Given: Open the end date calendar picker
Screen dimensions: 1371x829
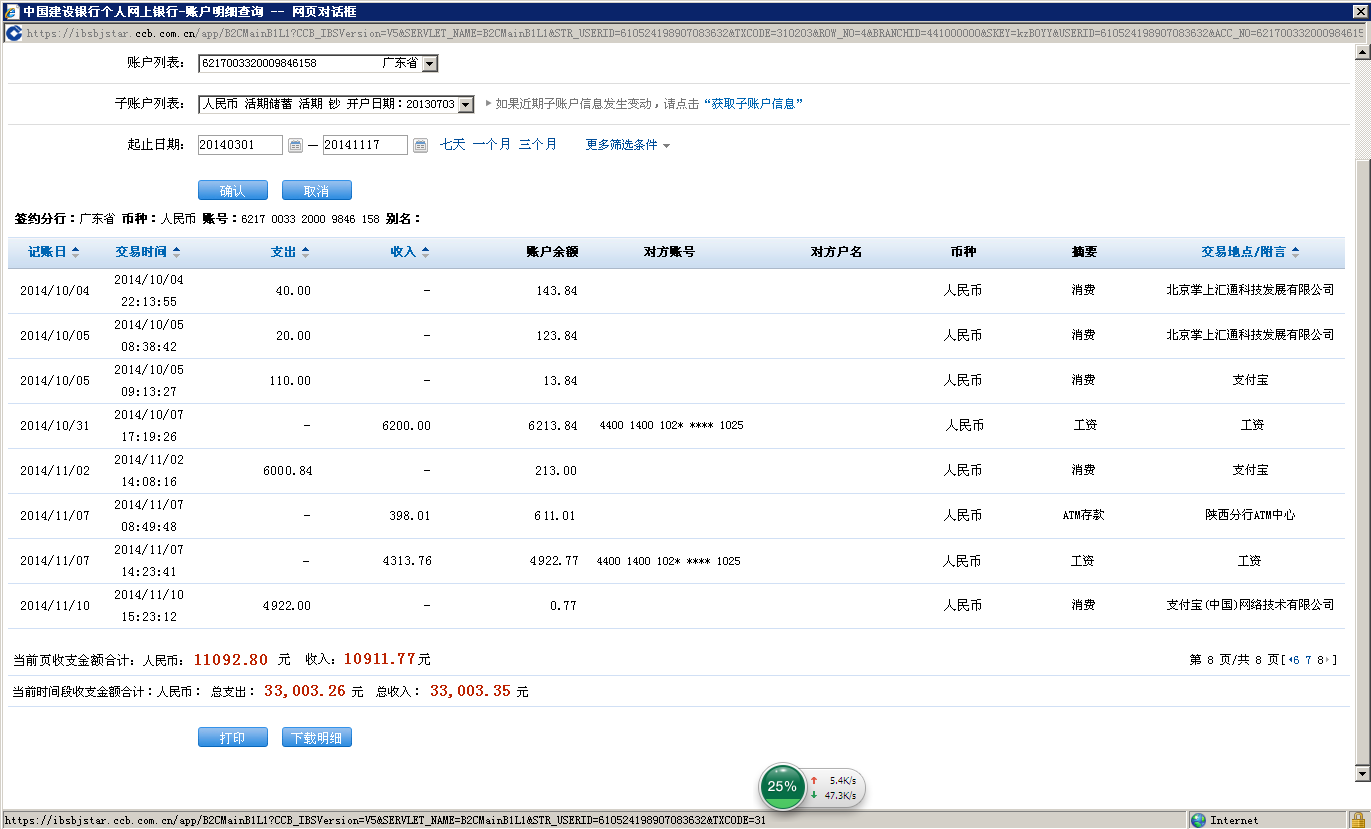Looking at the screenshot, I should (x=420, y=145).
